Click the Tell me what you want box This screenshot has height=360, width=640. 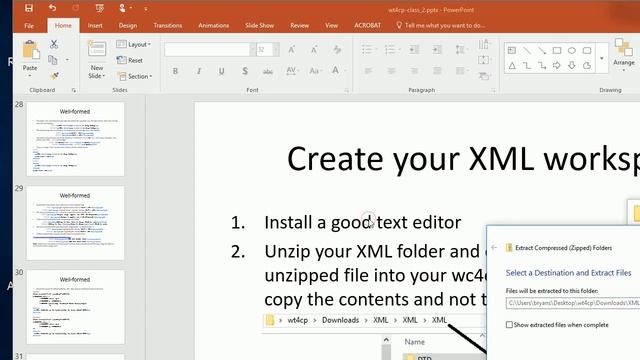tap(441, 26)
